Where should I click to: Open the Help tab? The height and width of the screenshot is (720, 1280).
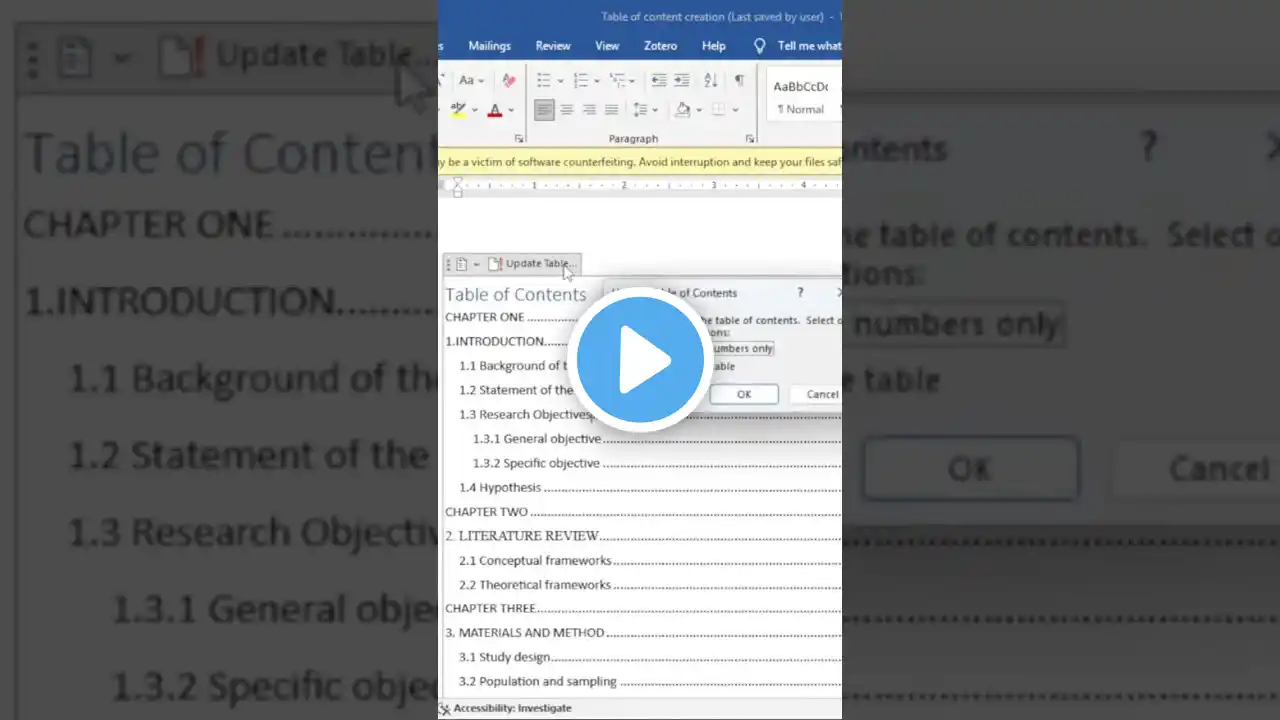713,46
